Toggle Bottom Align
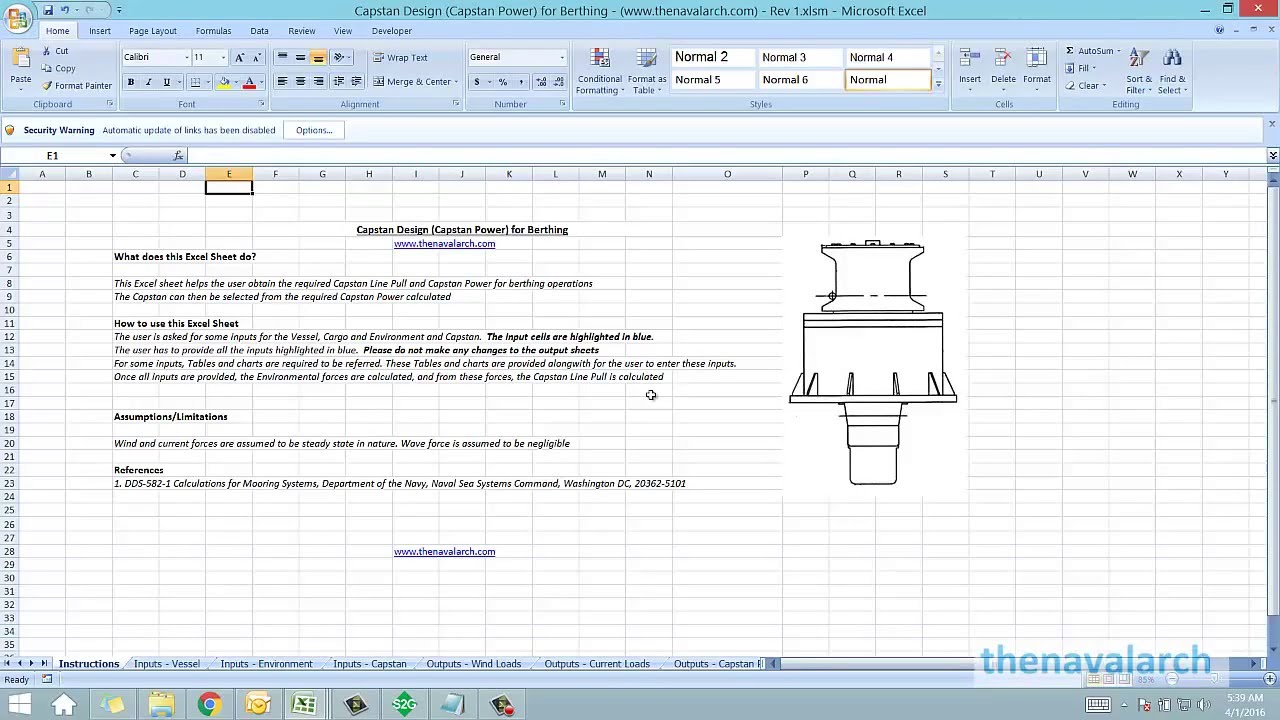 [318, 57]
